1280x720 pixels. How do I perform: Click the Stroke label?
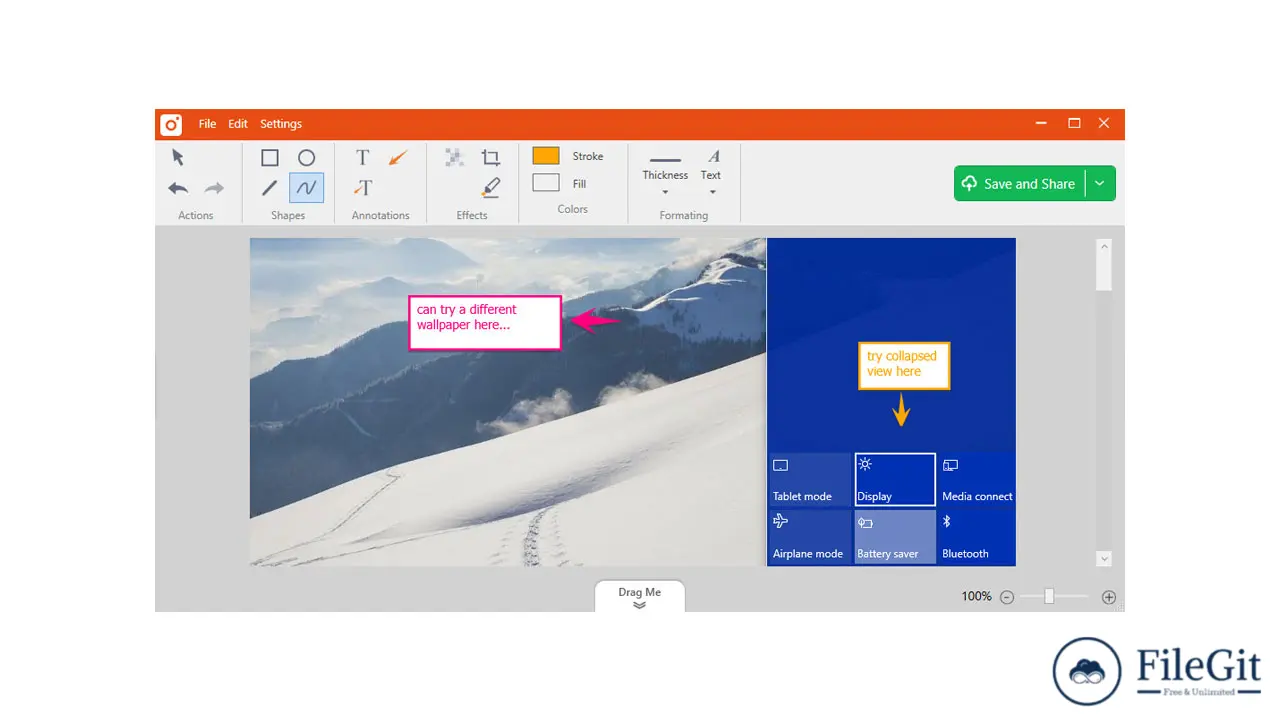coord(588,157)
